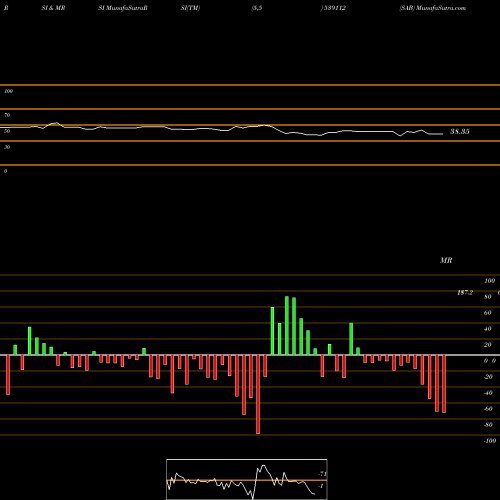Click the MR axis label -100
The image size is (500, 500).
490,441
